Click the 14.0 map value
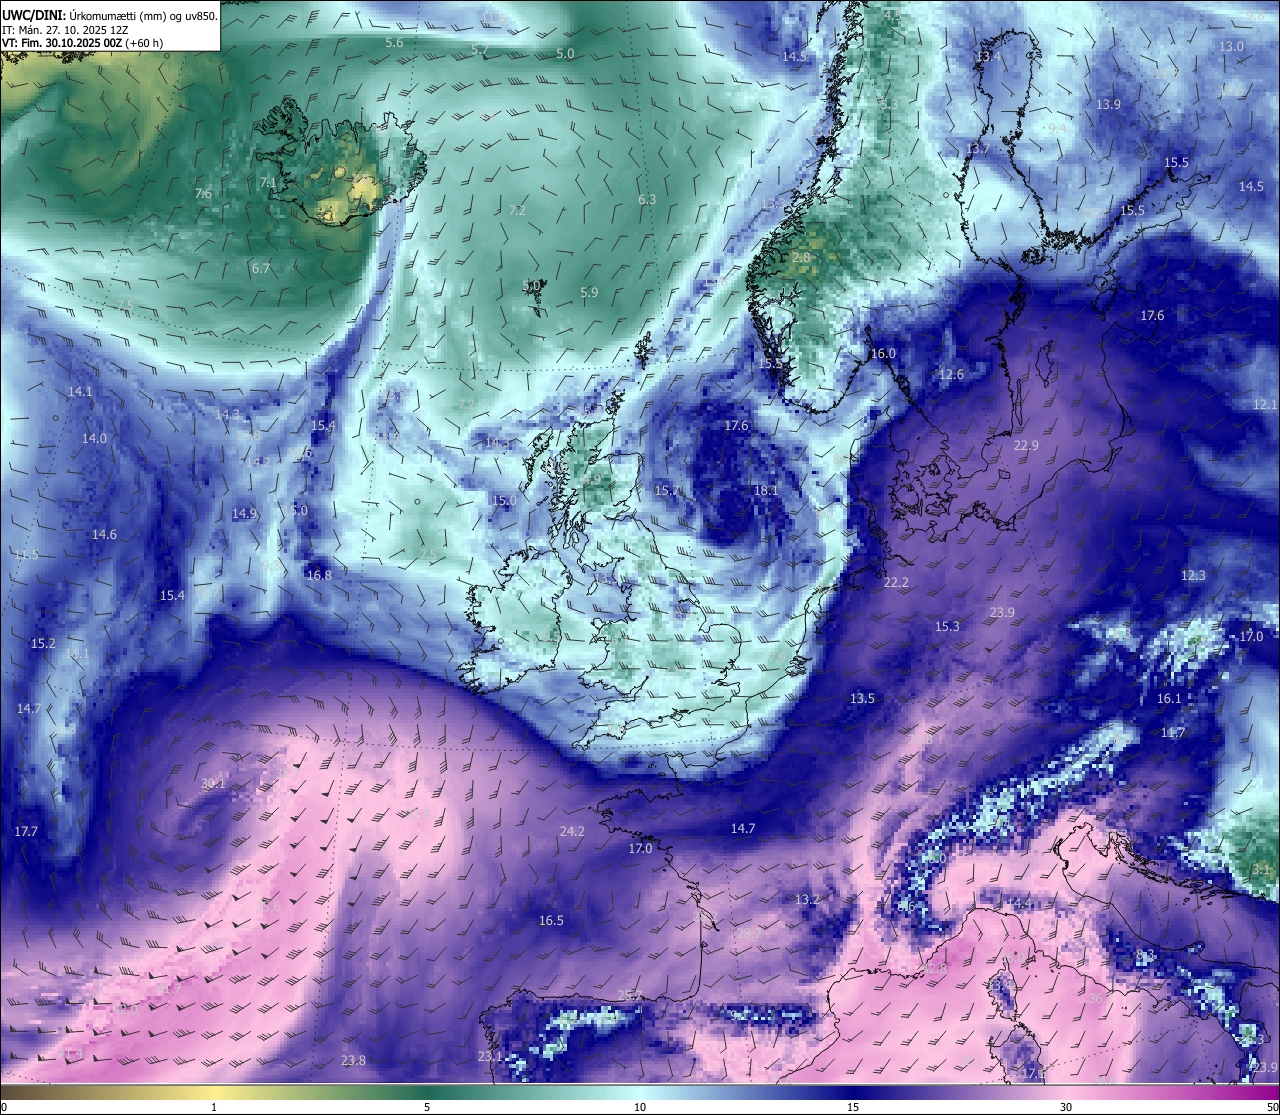The height and width of the screenshot is (1115, 1280). tap(94, 438)
